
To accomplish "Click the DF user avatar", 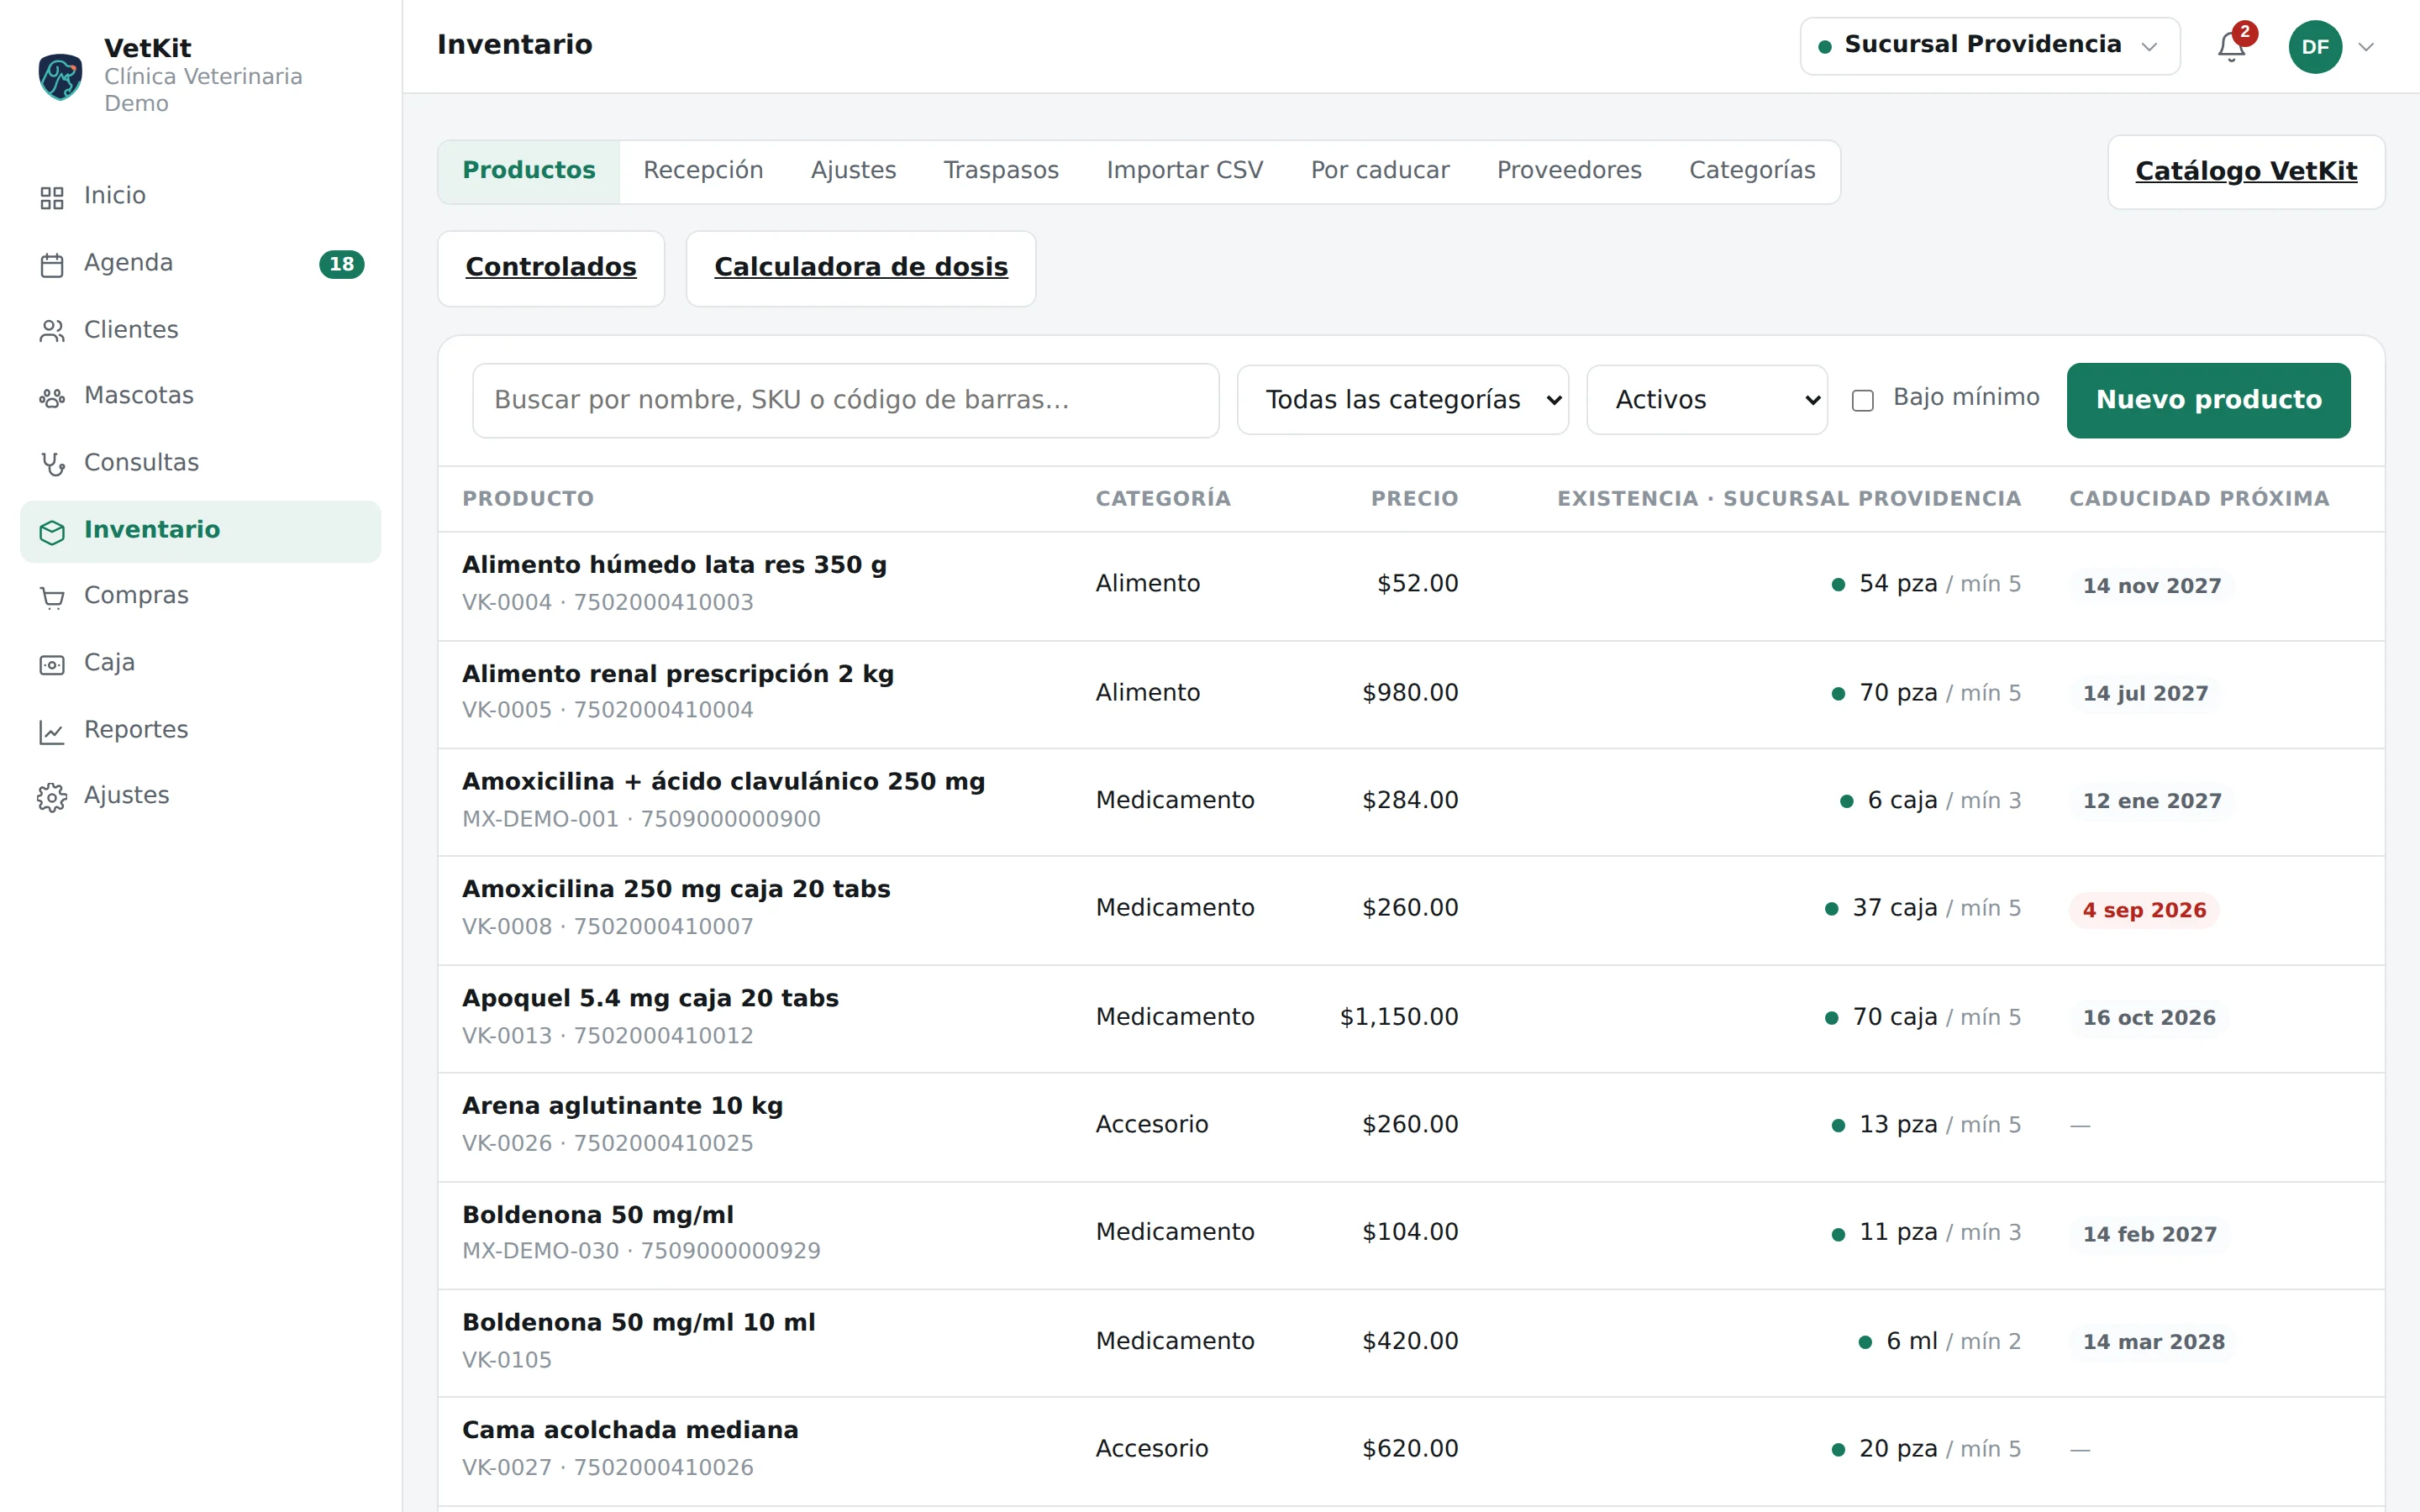I will click(x=2315, y=46).
